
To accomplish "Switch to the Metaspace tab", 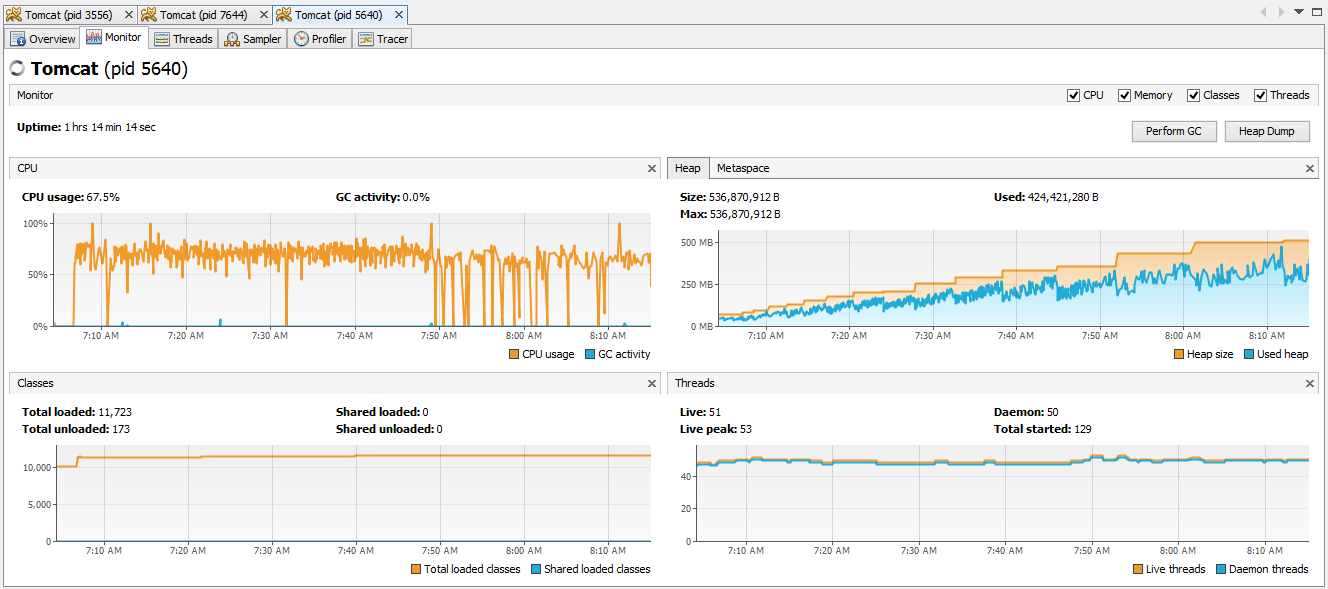I will tap(743, 168).
